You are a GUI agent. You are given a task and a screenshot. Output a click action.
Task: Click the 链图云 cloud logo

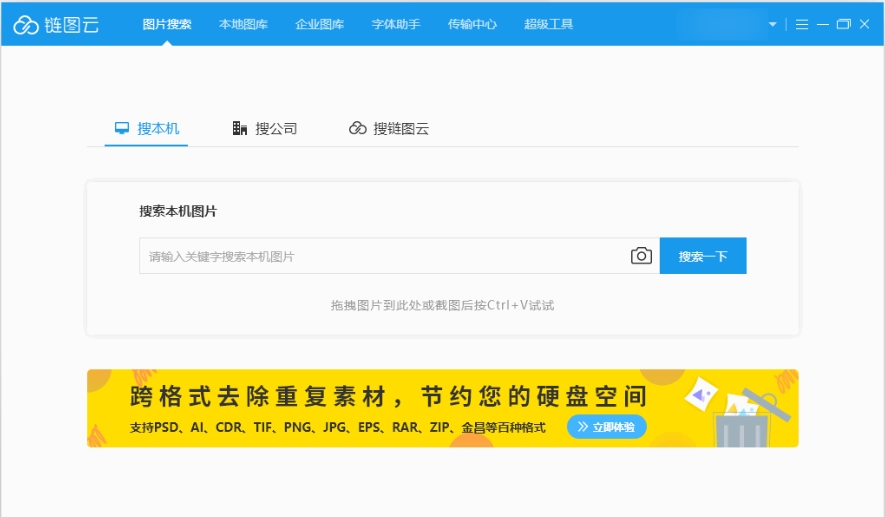tap(56, 25)
